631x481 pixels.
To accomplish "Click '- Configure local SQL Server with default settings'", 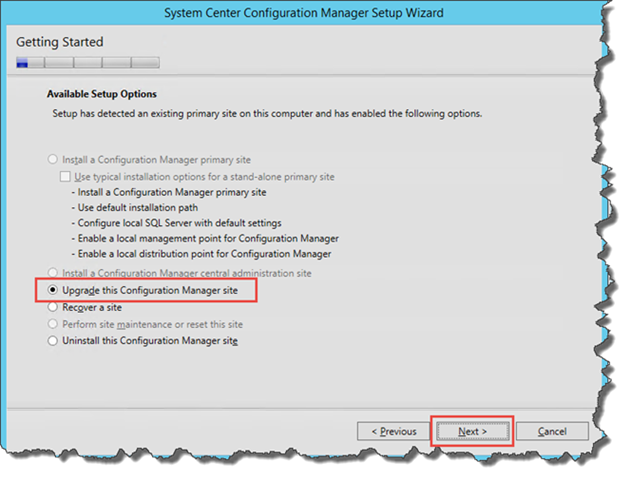I will 176,223.
